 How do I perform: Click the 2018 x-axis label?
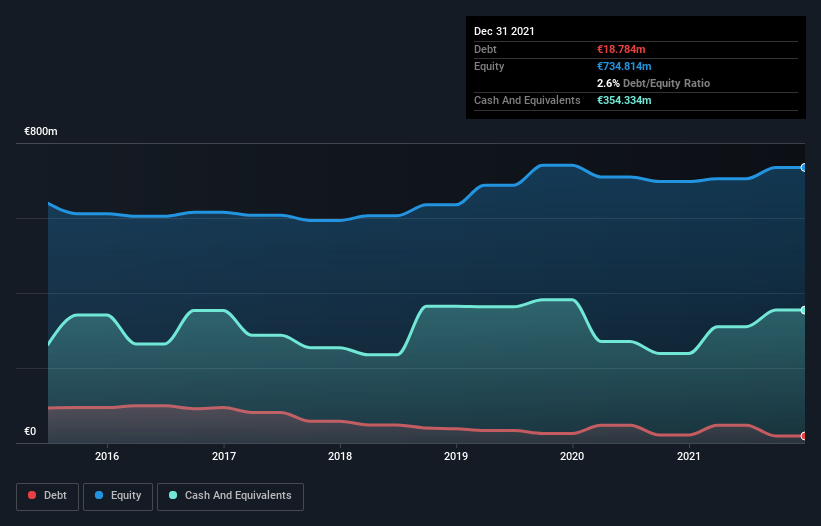coord(340,456)
